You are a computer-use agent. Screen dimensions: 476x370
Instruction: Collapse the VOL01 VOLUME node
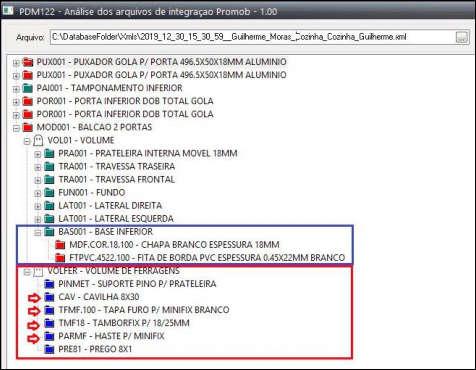[x=27, y=141]
